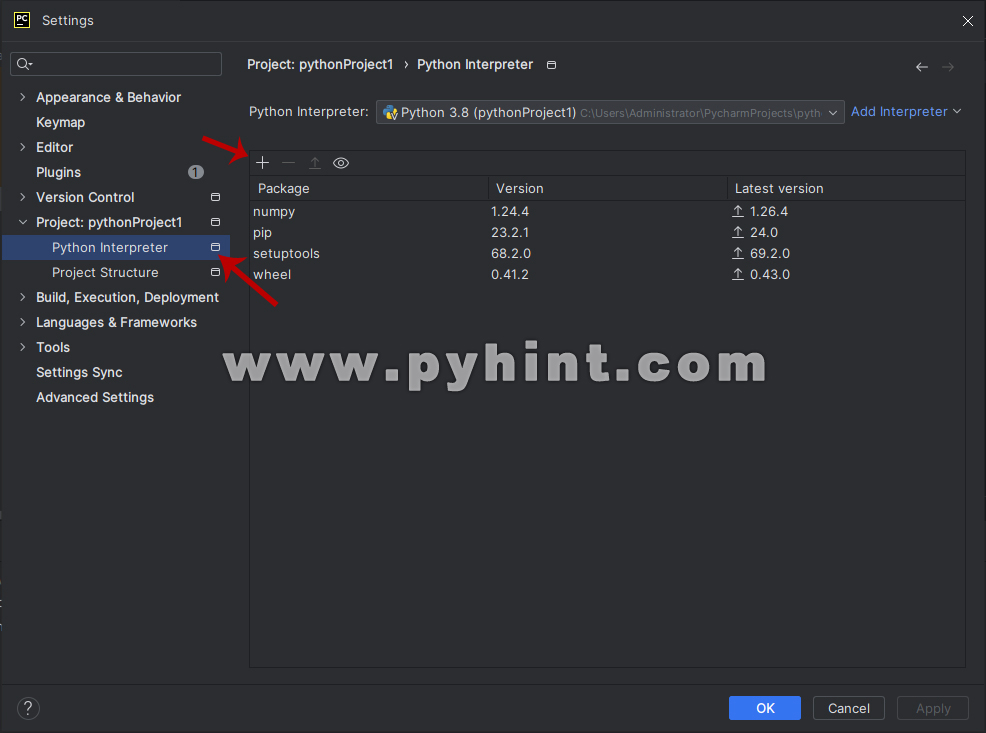The width and height of the screenshot is (986, 733).
Task: Expand the Languages & Frameworks chevron
Action: coord(23,322)
